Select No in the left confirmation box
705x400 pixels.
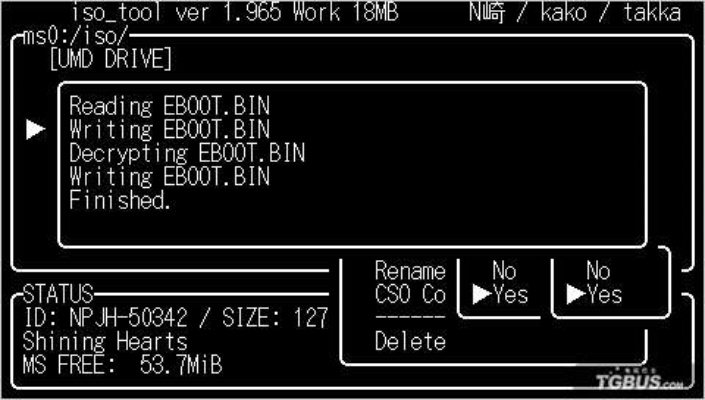pos(504,271)
